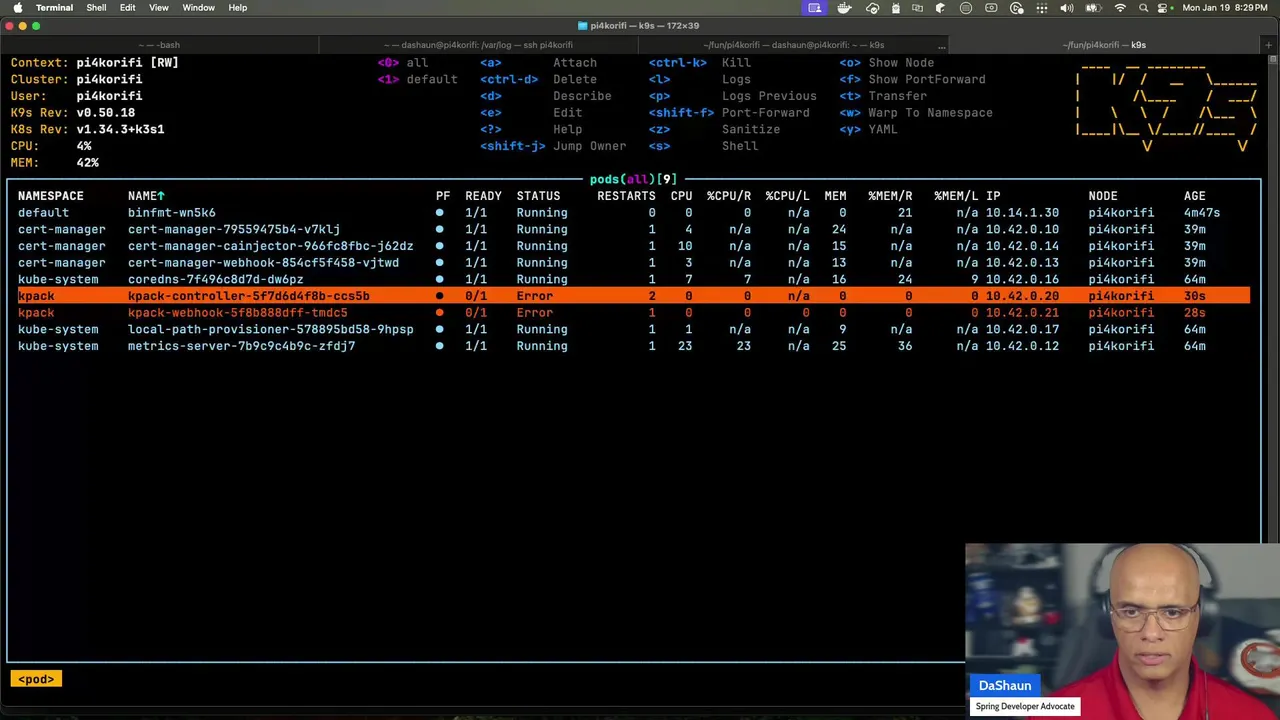The height and width of the screenshot is (720, 1280).
Task: Open Spotlight search magnifier
Action: pos(1143,8)
